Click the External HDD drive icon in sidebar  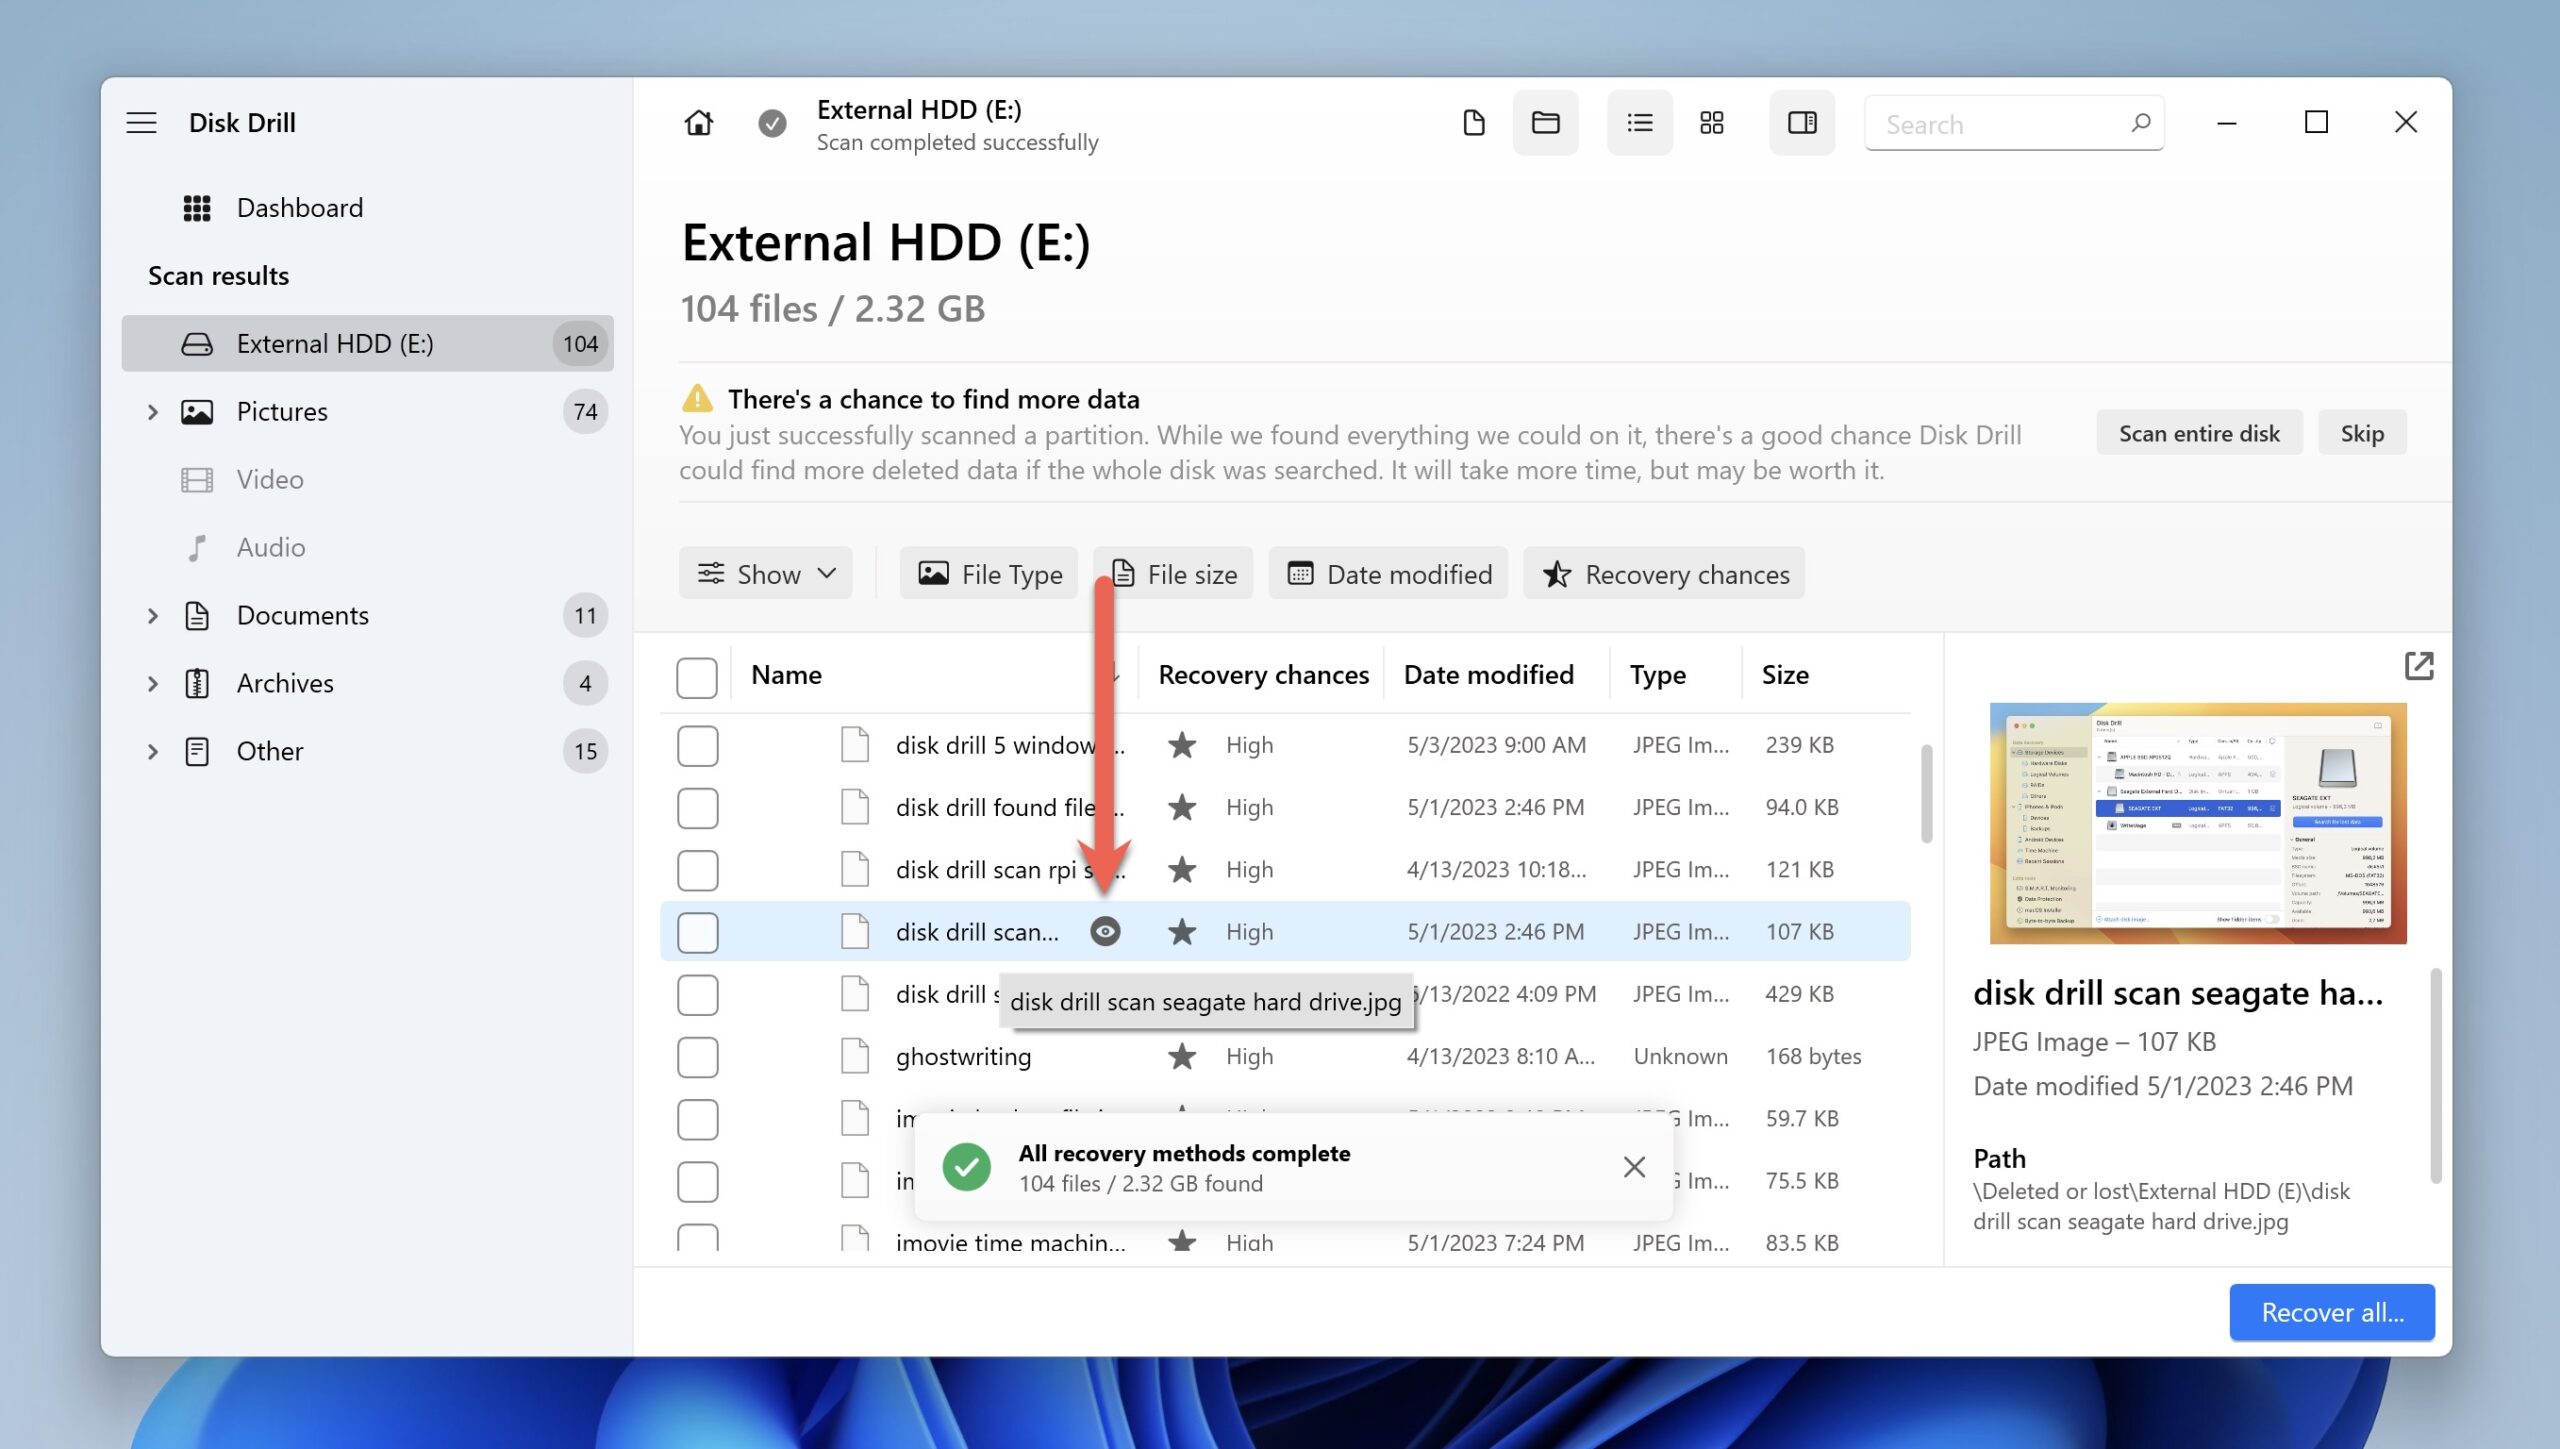(x=197, y=344)
